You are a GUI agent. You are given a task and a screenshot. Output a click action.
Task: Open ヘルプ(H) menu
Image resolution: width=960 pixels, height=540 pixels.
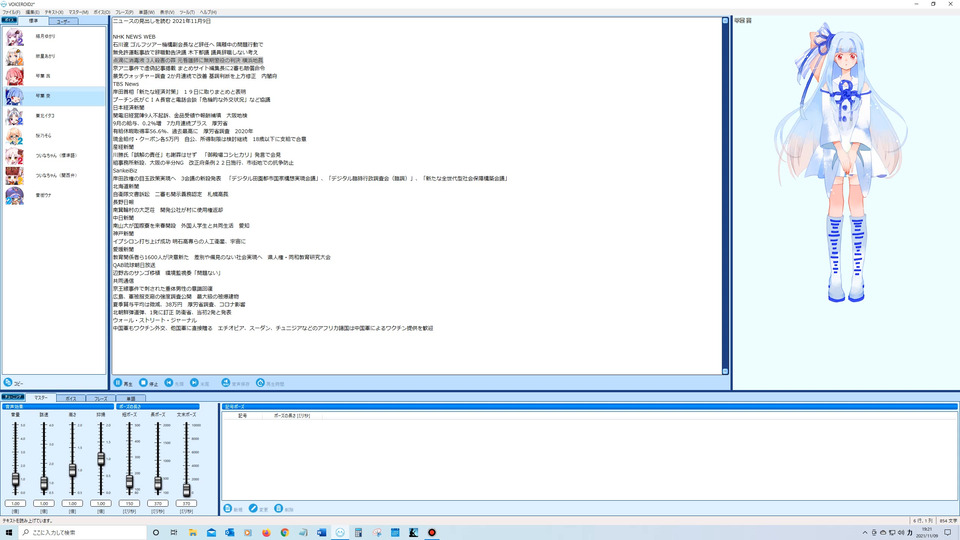[x=208, y=12]
